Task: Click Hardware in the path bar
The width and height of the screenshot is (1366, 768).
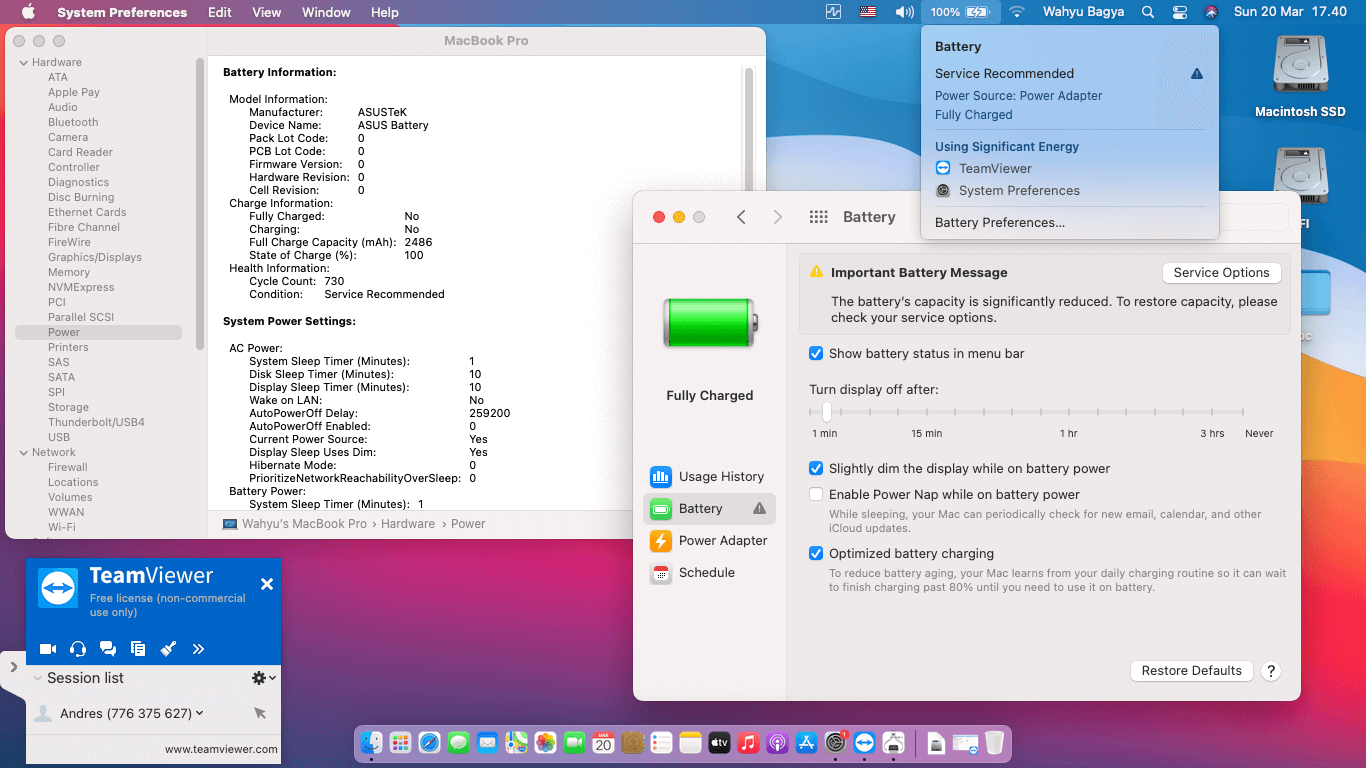Action: point(408,524)
